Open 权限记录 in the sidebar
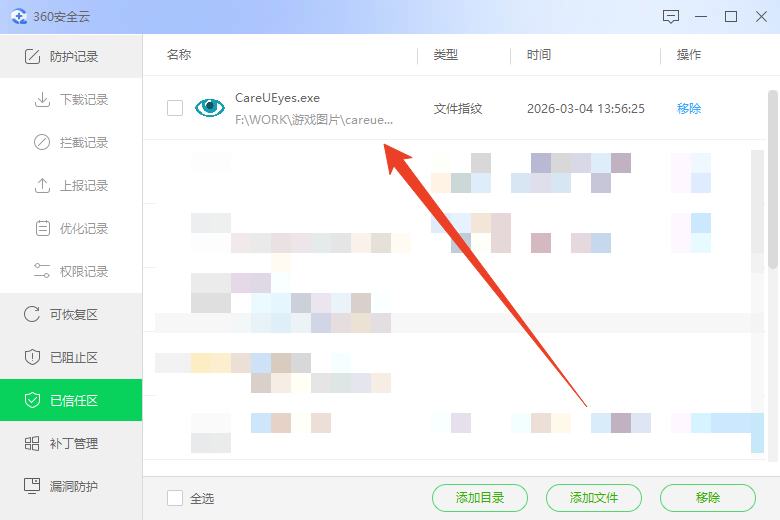 (83, 272)
